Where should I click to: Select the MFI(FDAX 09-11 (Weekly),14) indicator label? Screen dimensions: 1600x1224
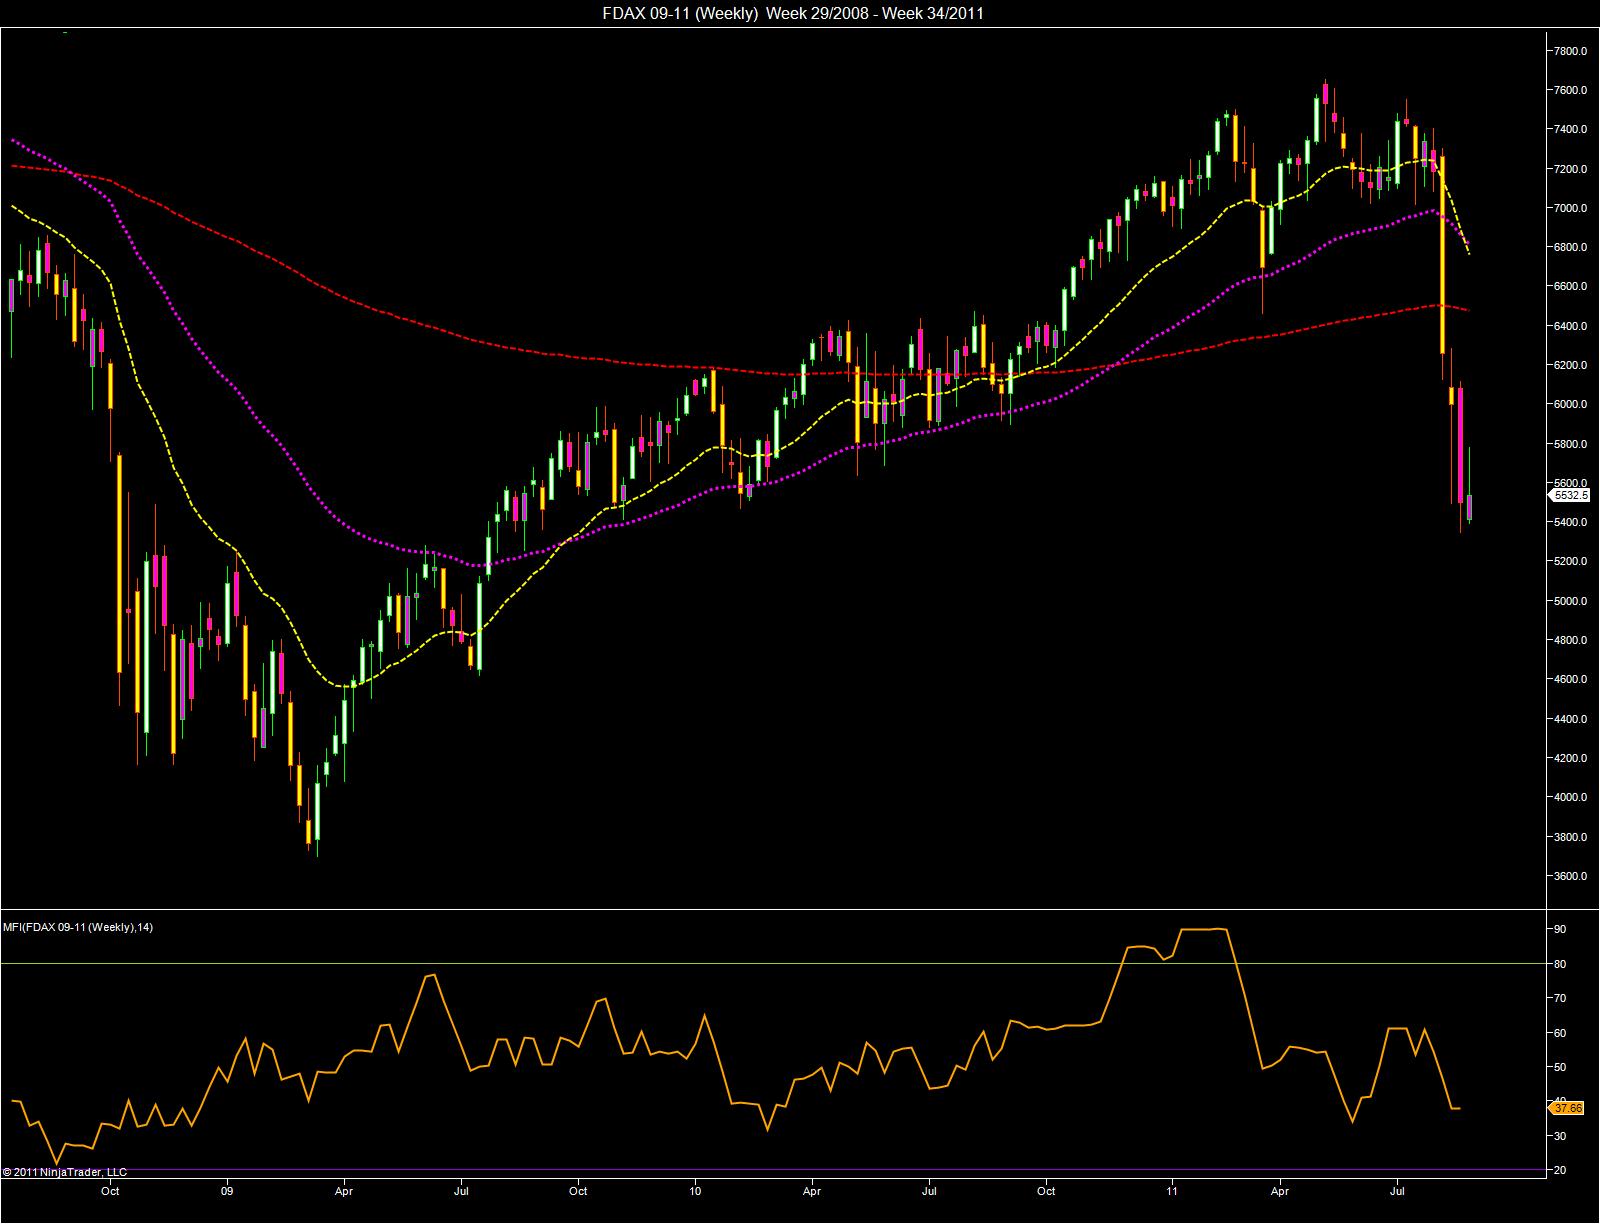[77, 927]
